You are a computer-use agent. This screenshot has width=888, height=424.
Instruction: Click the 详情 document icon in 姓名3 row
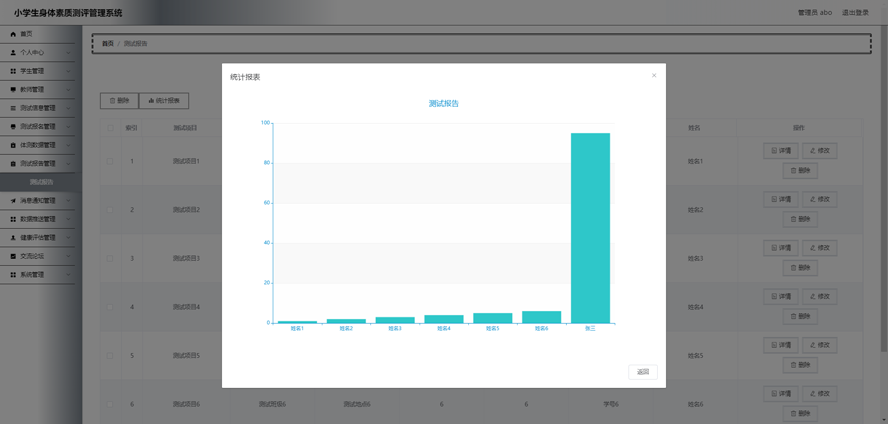pyautogui.click(x=774, y=248)
